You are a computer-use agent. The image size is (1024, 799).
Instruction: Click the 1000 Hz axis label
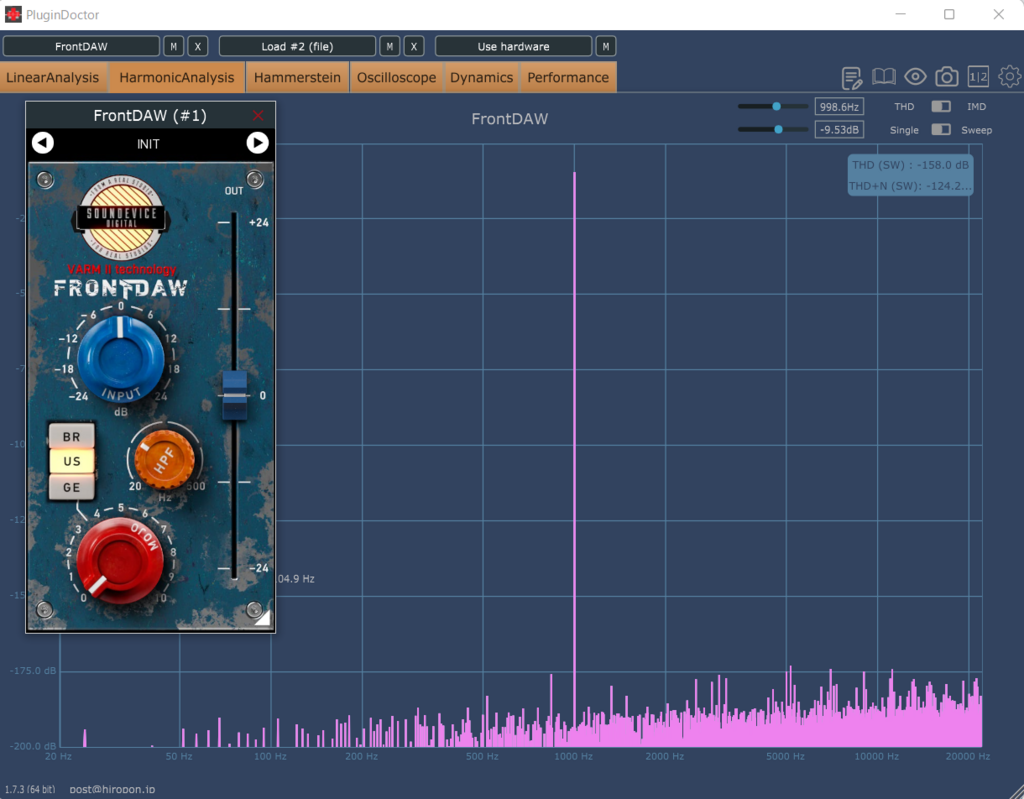pos(573,757)
